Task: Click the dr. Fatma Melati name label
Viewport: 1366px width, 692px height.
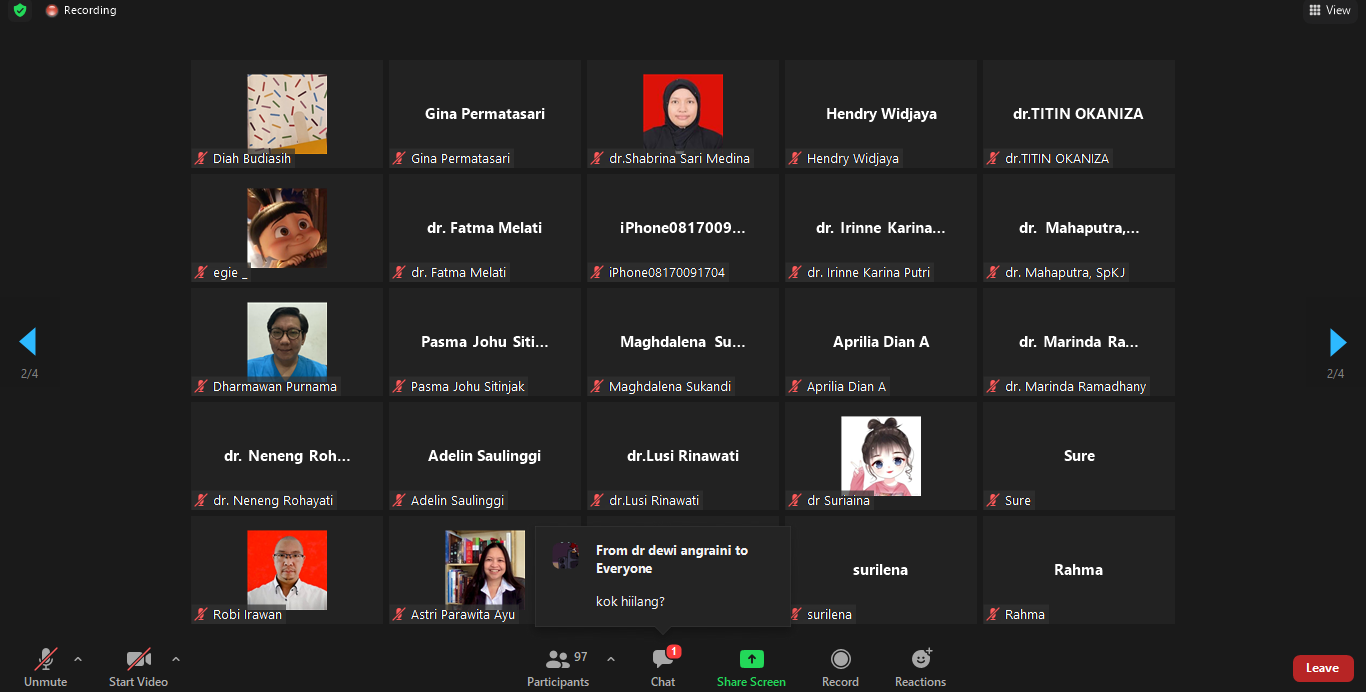Action: click(x=458, y=272)
